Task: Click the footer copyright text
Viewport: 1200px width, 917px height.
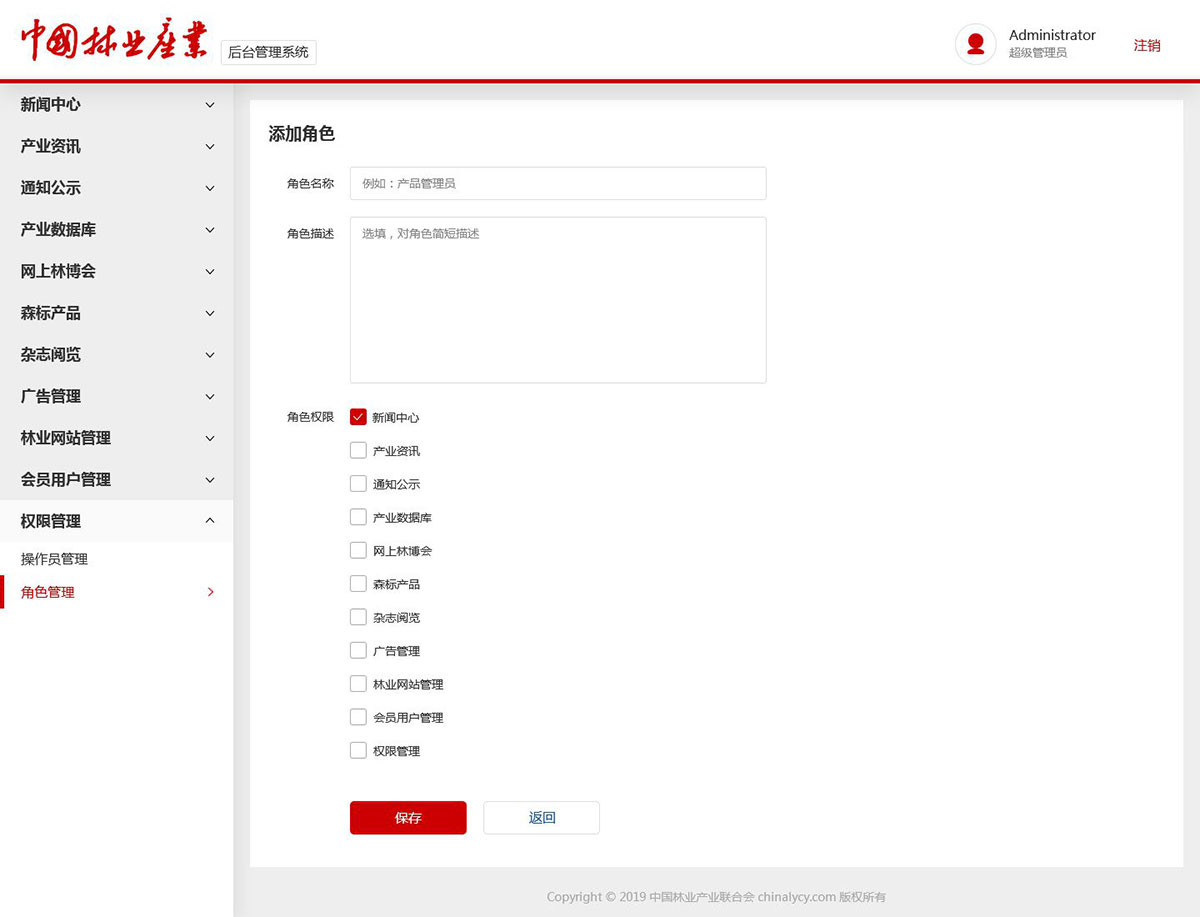Action: (716, 897)
